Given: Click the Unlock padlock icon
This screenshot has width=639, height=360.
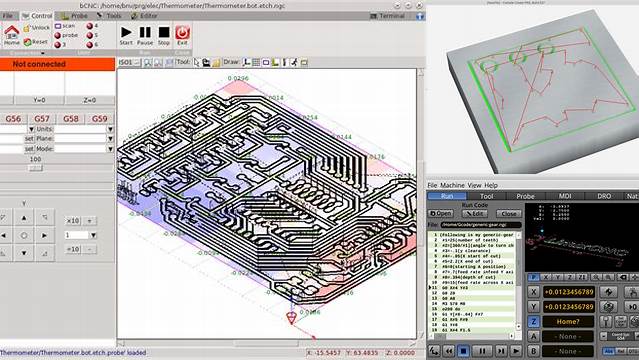Looking at the screenshot, I should click(x=27, y=28).
